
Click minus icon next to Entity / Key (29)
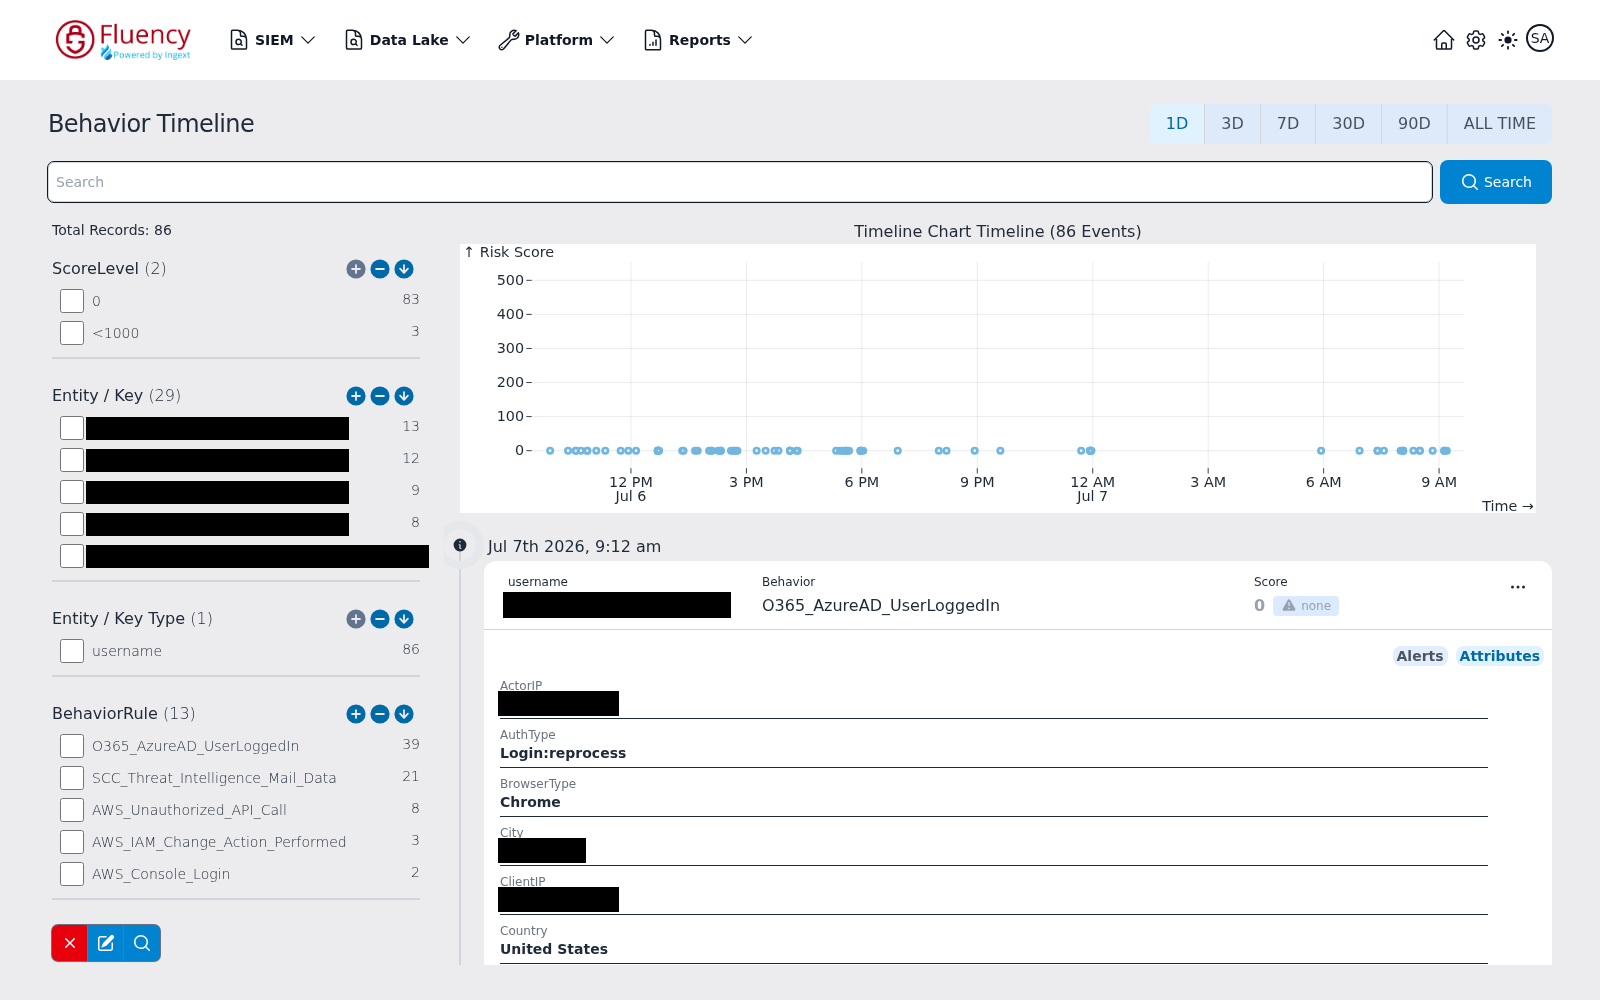(x=380, y=396)
